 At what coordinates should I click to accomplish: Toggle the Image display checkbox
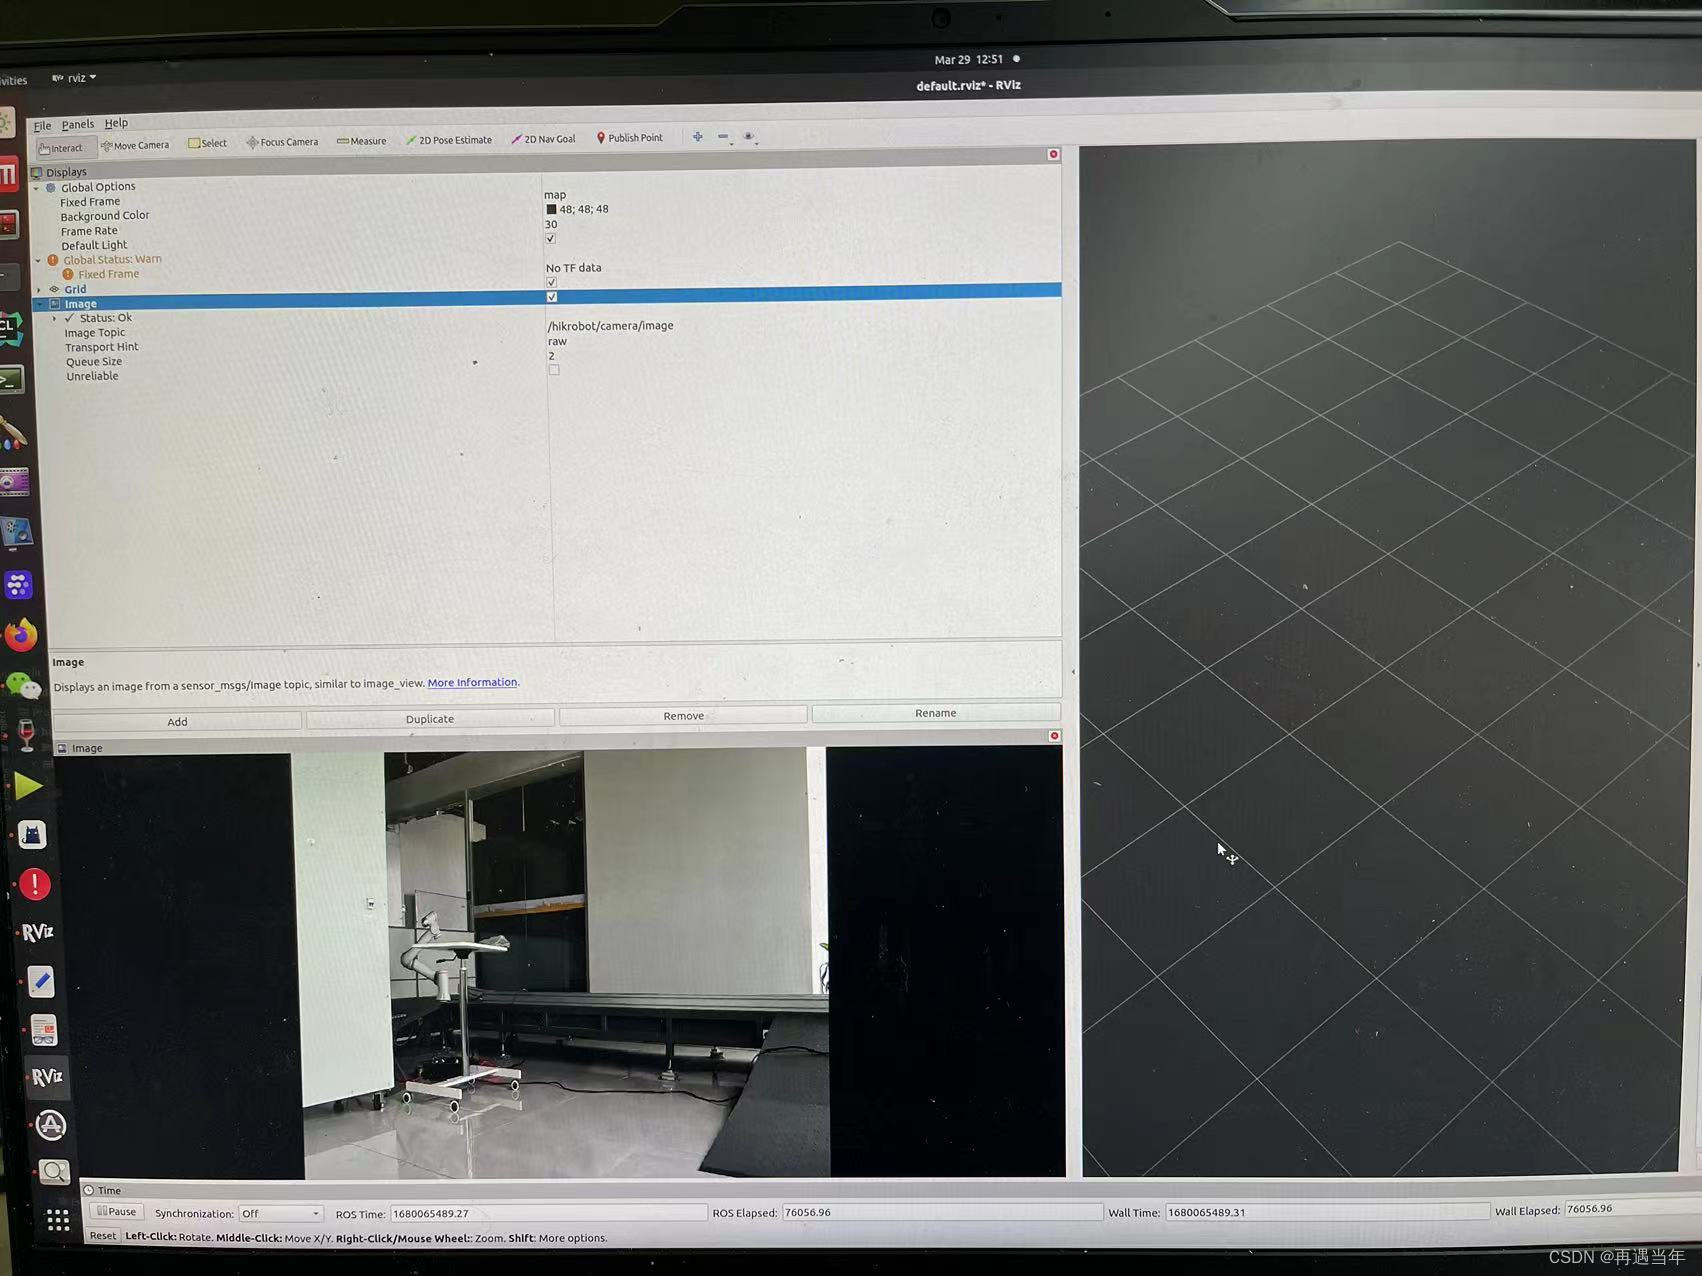tap(552, 297)
